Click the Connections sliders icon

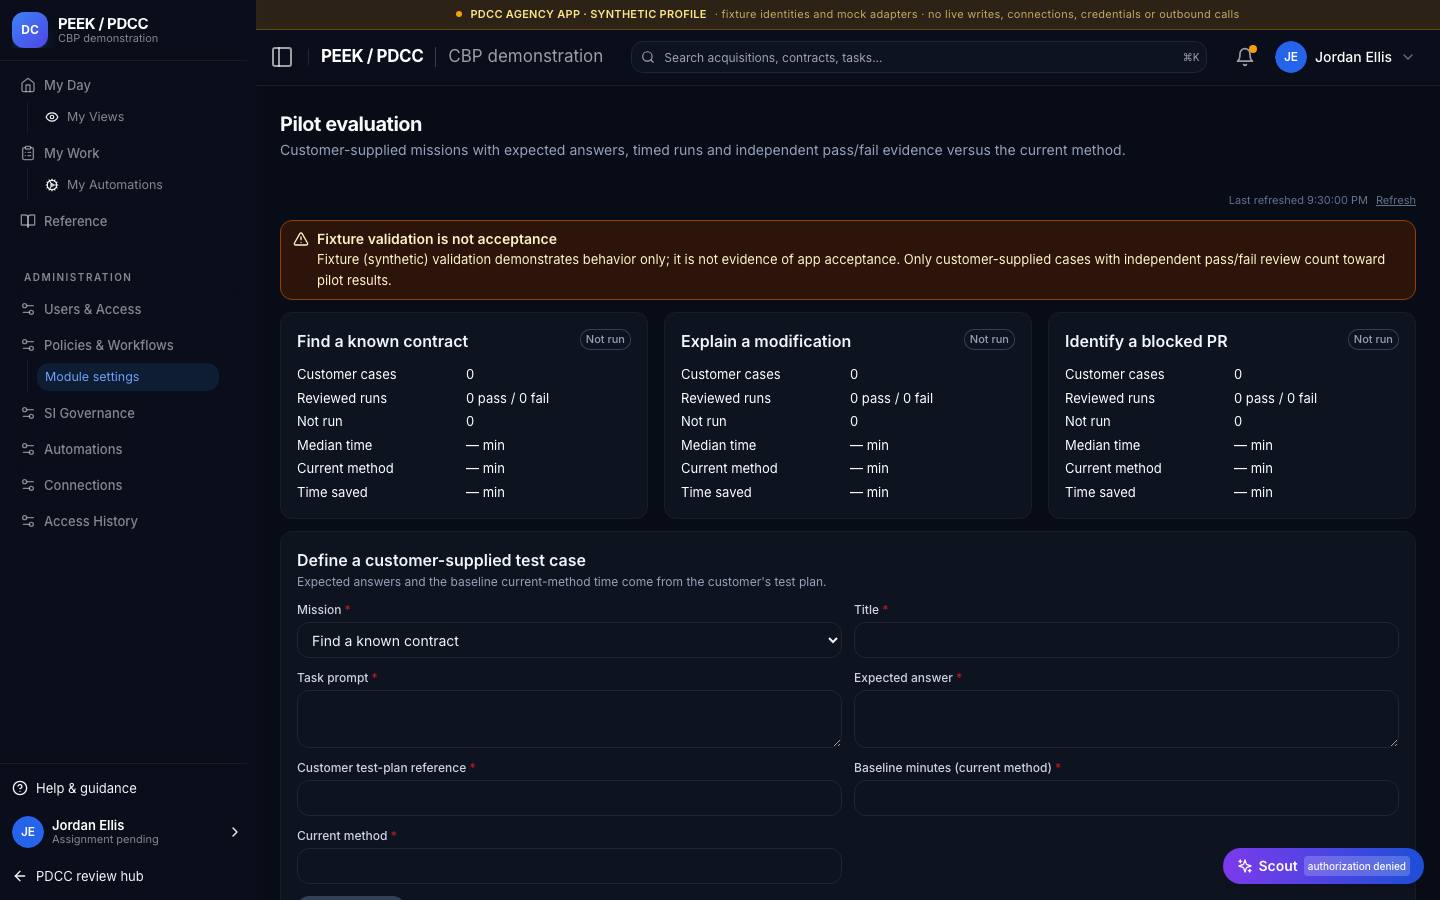tap(28, 485)
